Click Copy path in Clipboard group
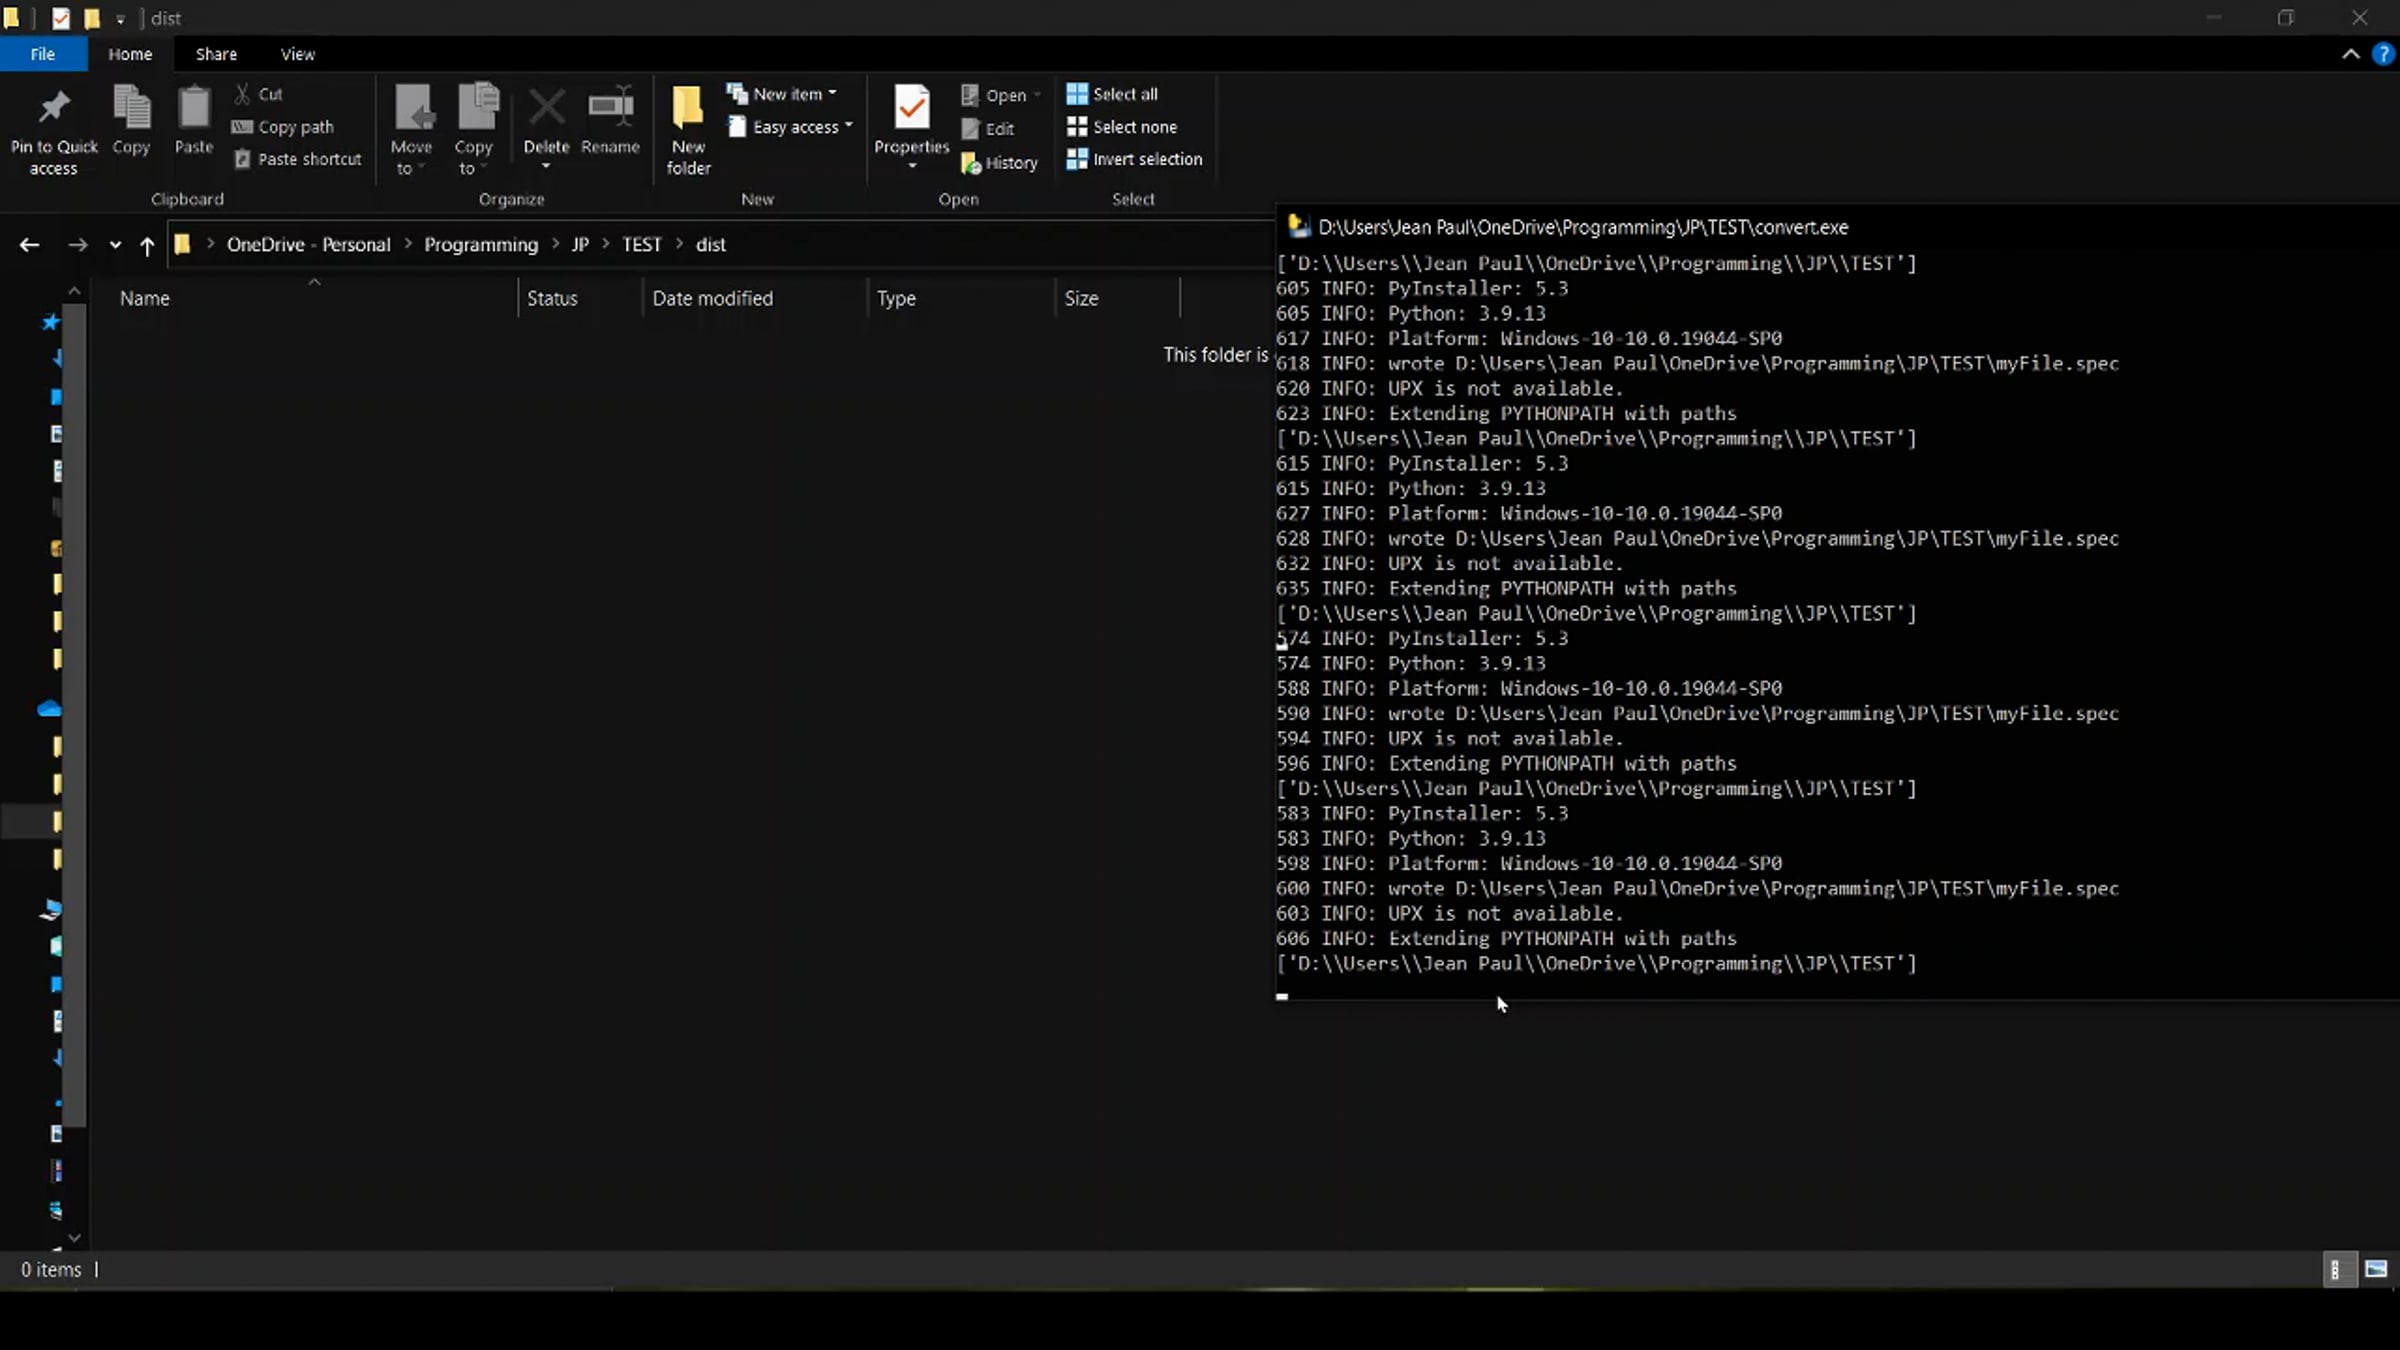 click(x=283, y=127)
